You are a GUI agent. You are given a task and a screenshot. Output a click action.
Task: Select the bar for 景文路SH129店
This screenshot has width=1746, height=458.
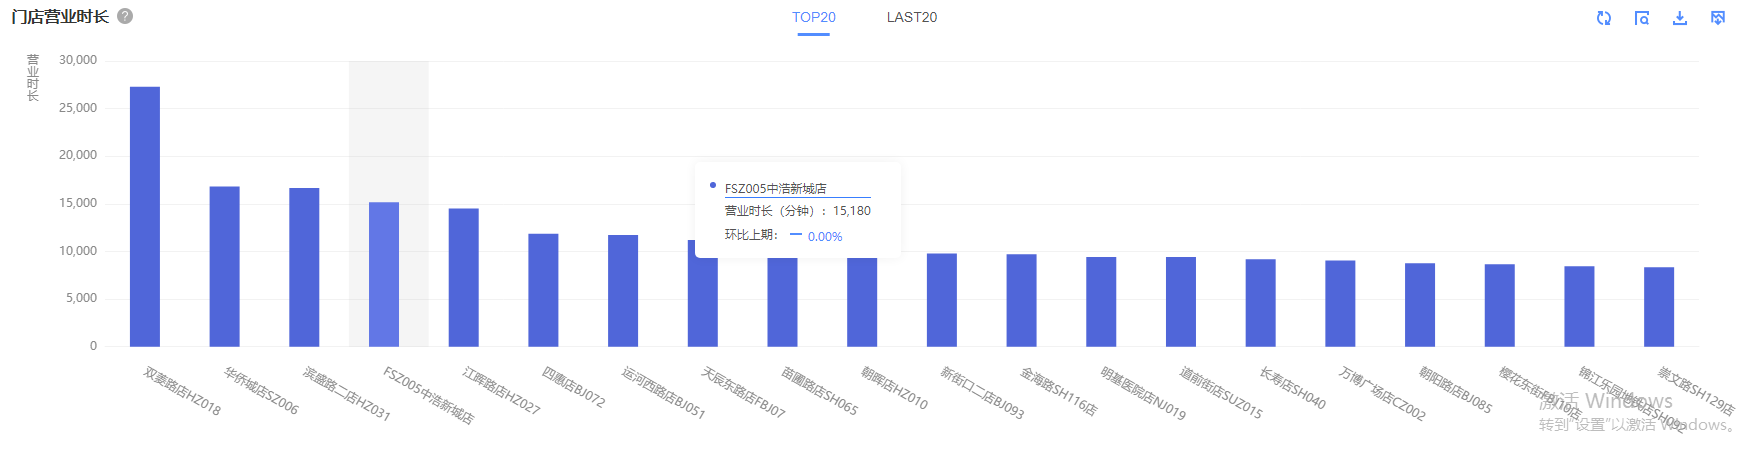(x=1659, y=307)
